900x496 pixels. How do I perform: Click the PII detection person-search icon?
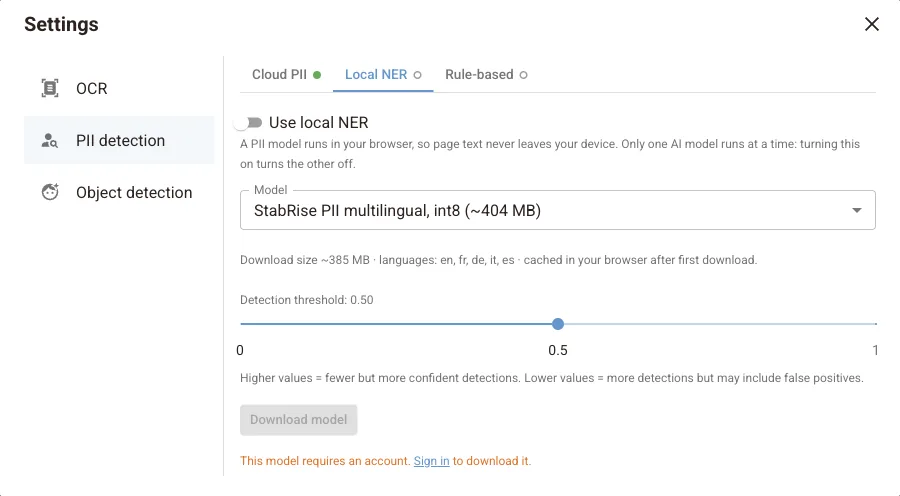coord(50,140)
